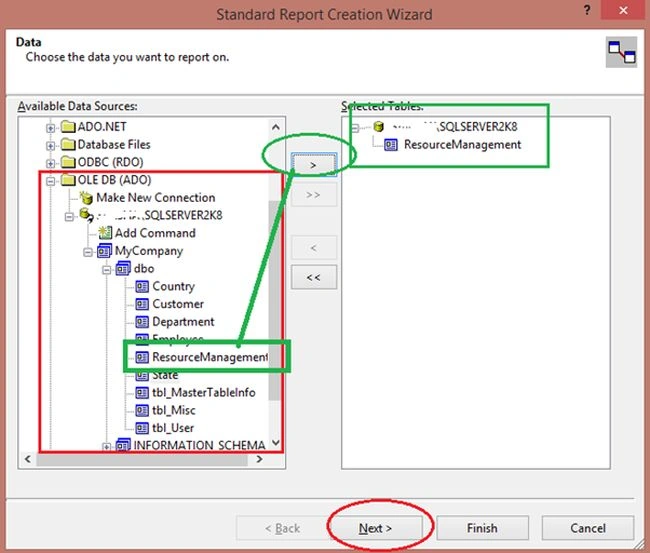The width and height of the screenshot is (650, 553).
Task: Click the single > add table button
Action: [x=314, y=165]
